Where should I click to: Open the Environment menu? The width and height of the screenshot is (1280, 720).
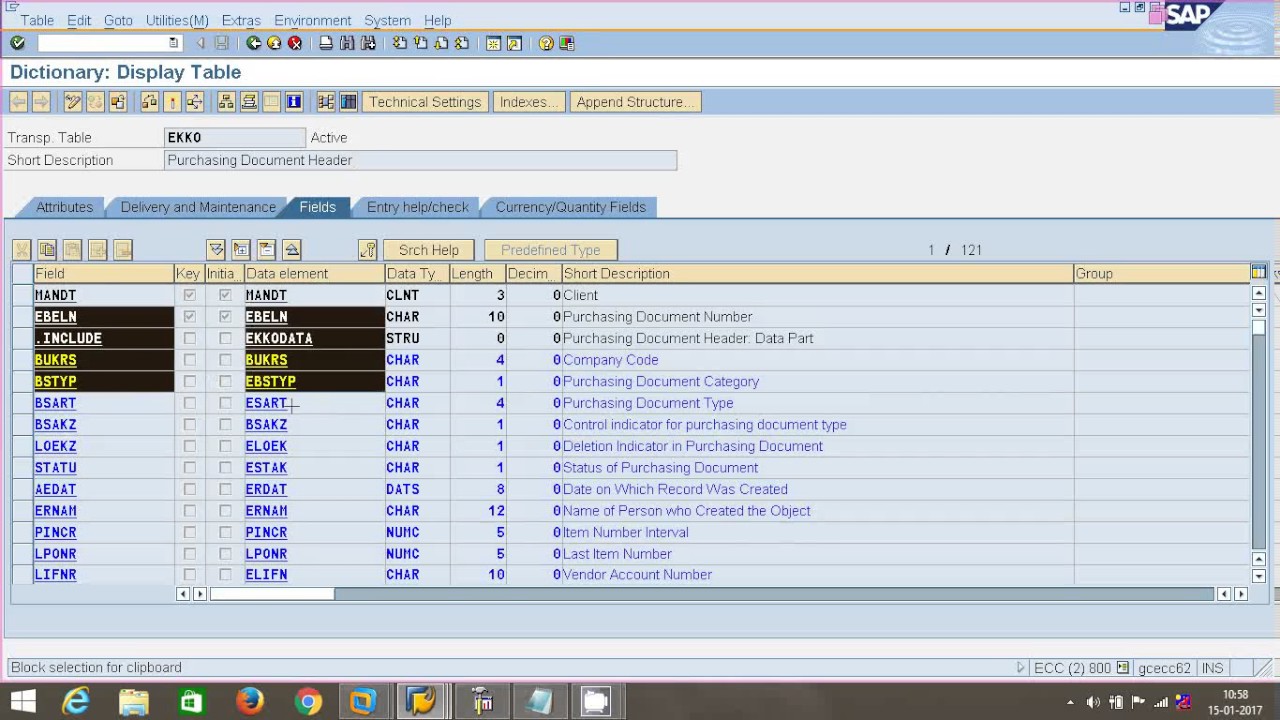tap(313, 20)
